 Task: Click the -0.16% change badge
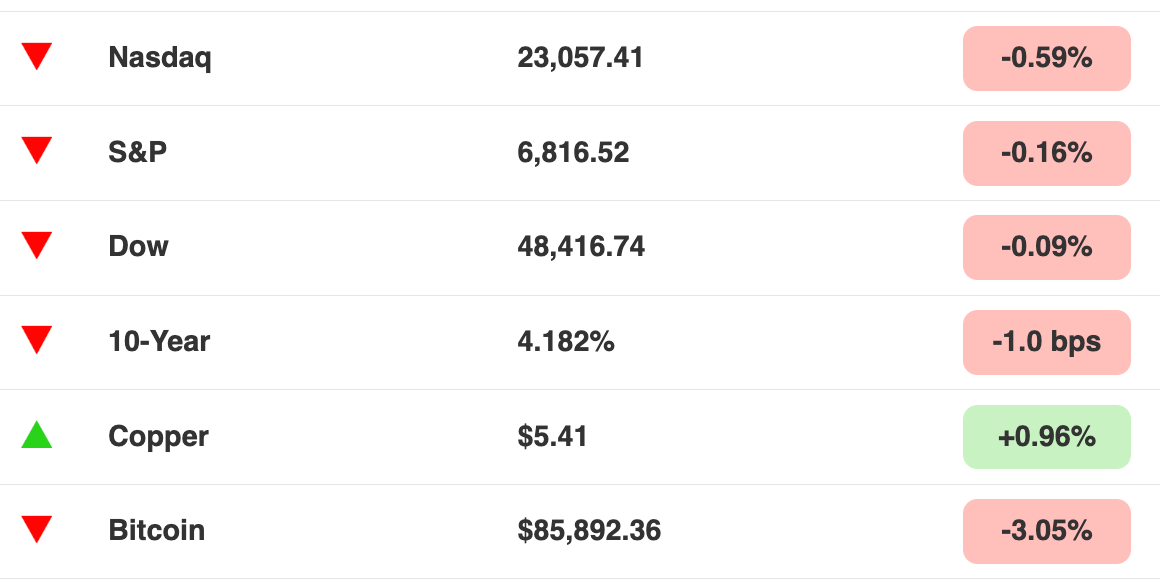pyautogui.click(x=1046, y=153)
